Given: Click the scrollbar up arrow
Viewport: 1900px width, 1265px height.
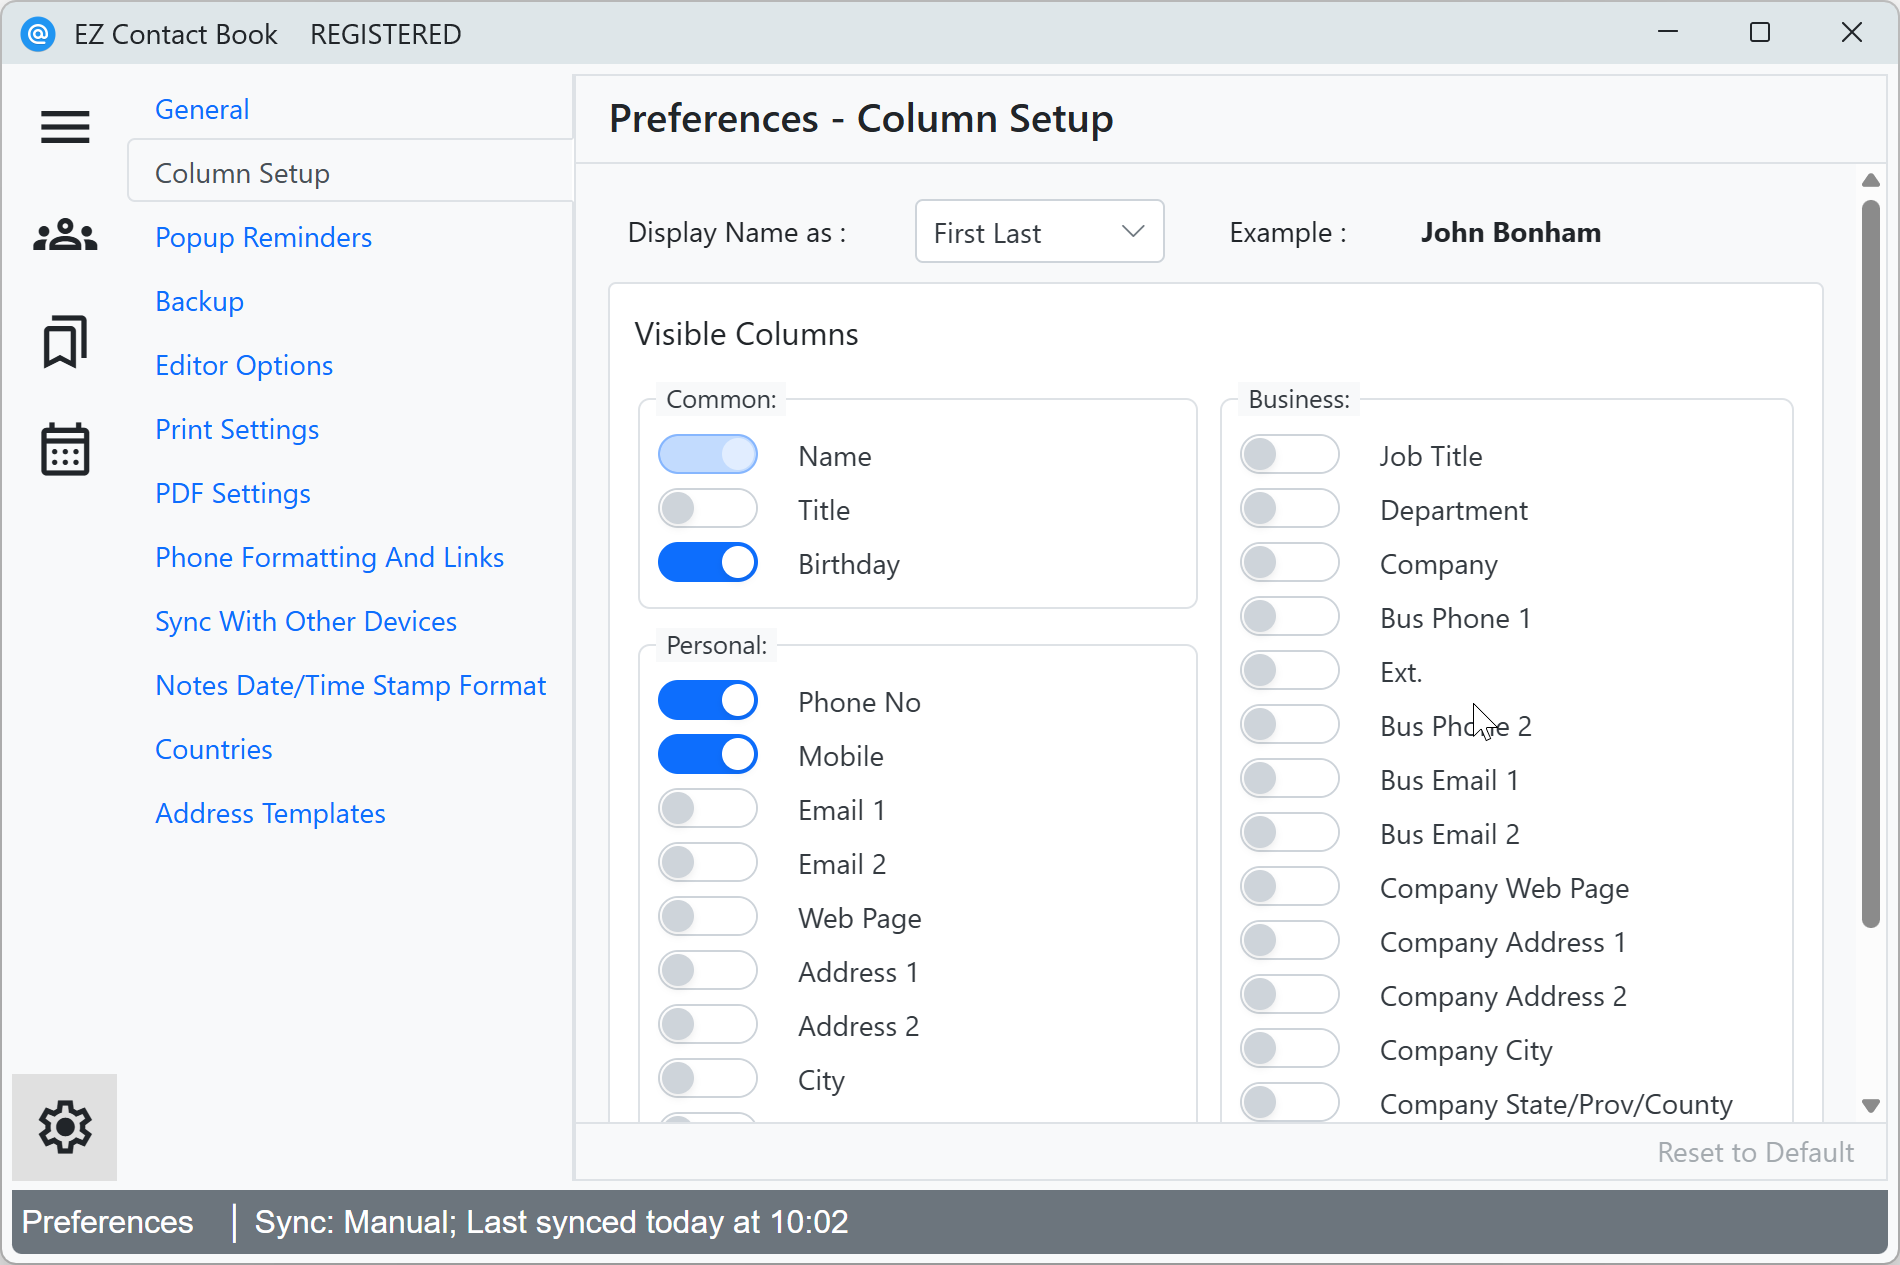Looking at the screenshot, I should tap(1871, 180).
